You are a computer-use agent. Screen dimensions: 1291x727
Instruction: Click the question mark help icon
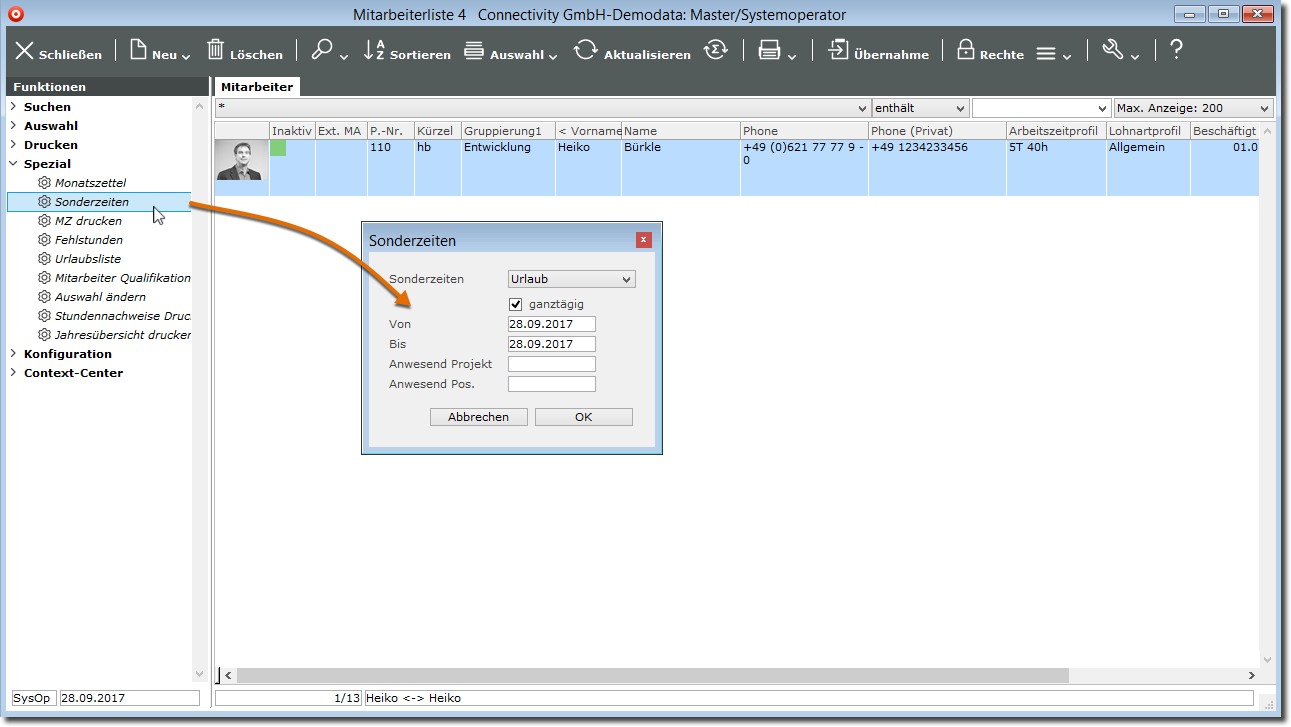pos(1176,50)
